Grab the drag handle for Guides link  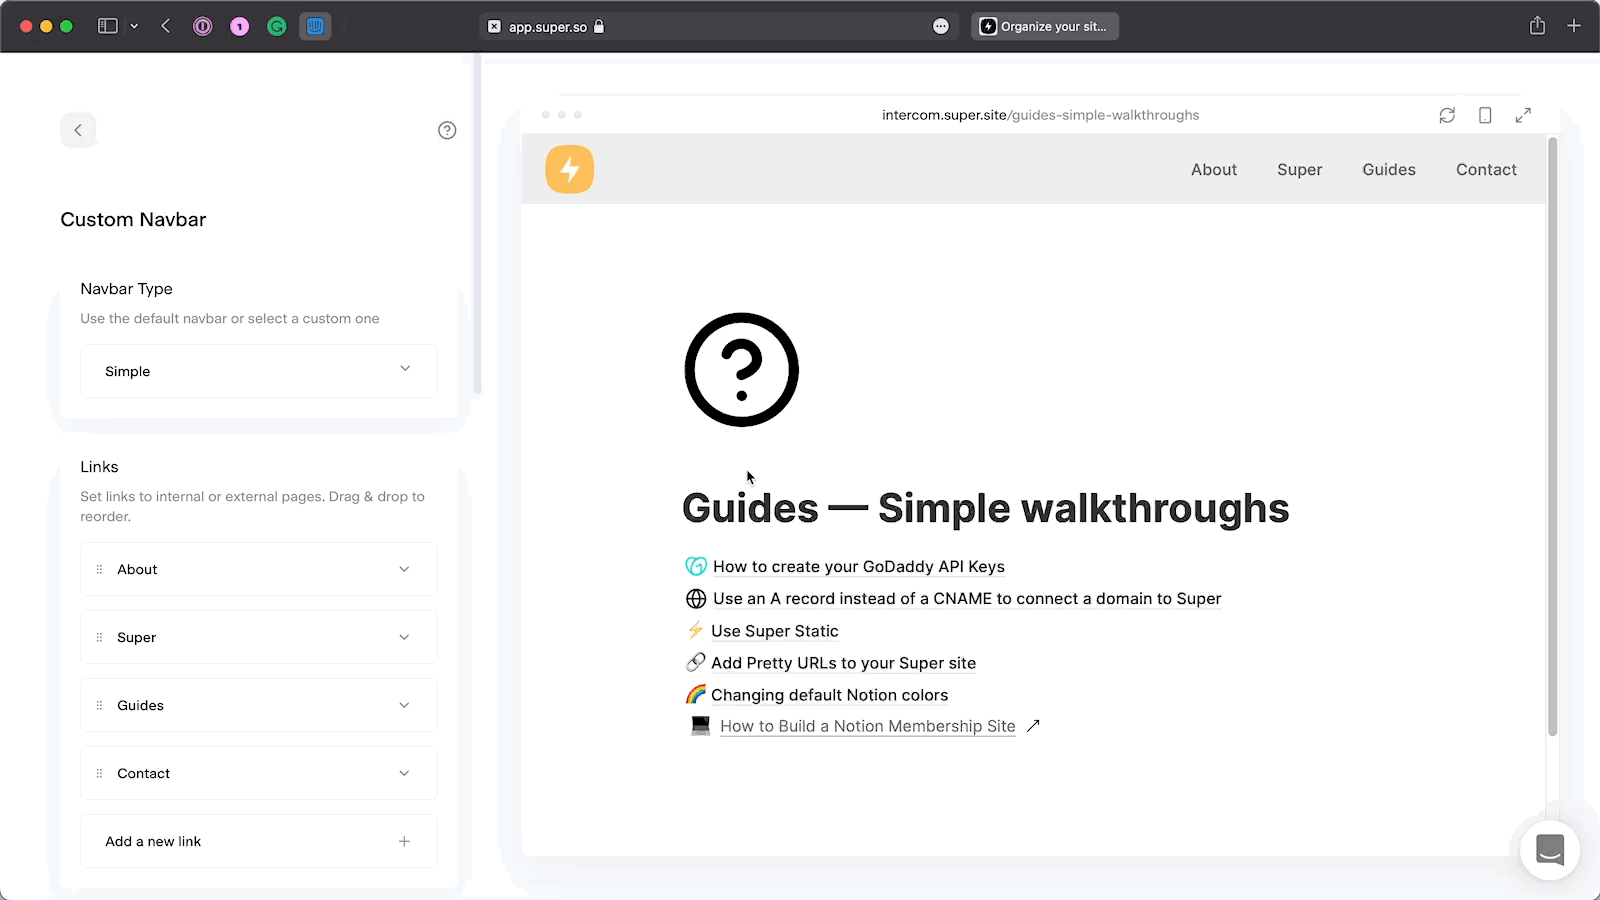pos(99,705)
